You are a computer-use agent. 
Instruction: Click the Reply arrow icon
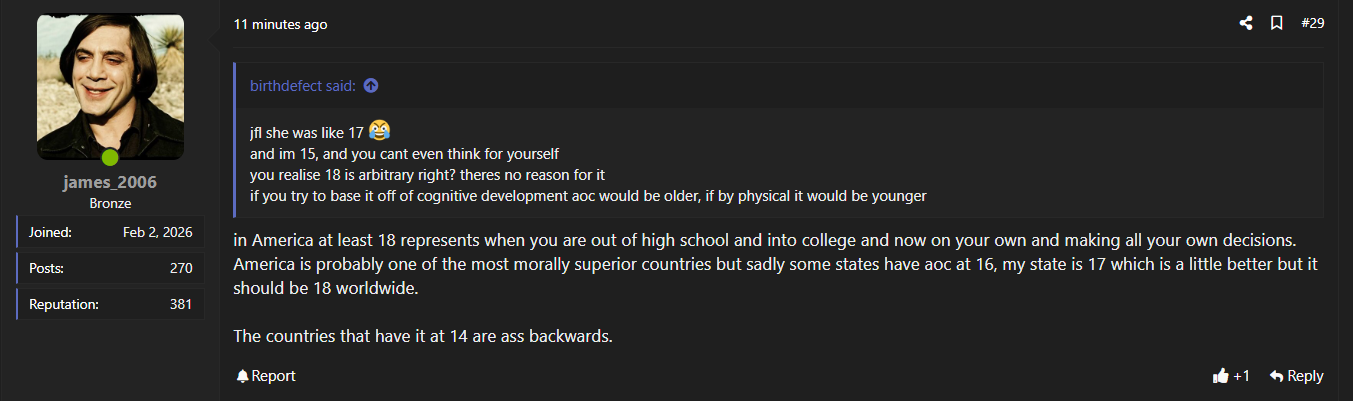1276,376
